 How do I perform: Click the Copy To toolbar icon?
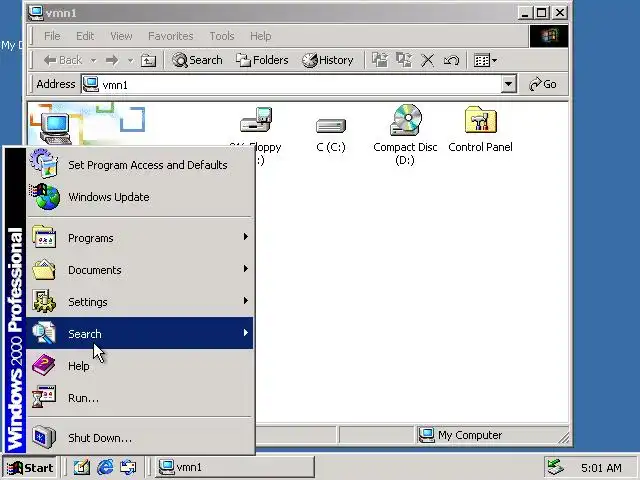[404, 60]
